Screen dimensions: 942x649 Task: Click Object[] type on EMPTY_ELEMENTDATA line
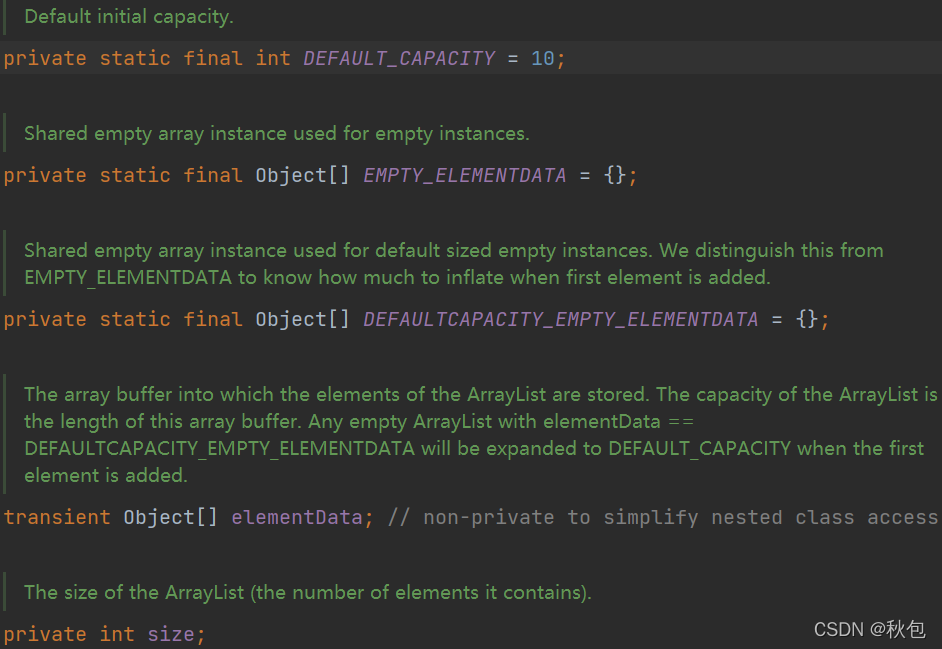[302, 175]
